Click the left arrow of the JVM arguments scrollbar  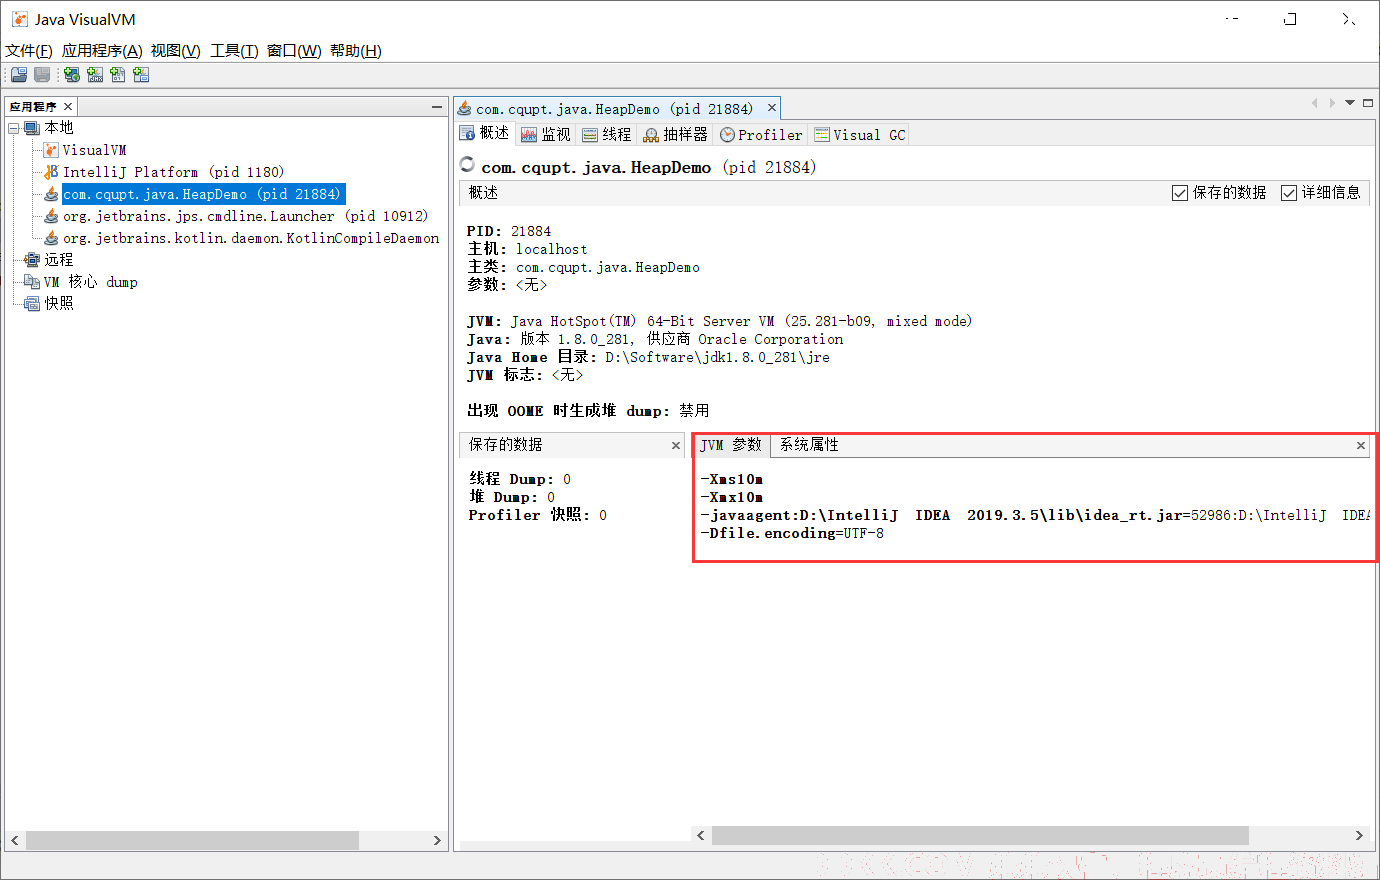[x=701, y=835]
